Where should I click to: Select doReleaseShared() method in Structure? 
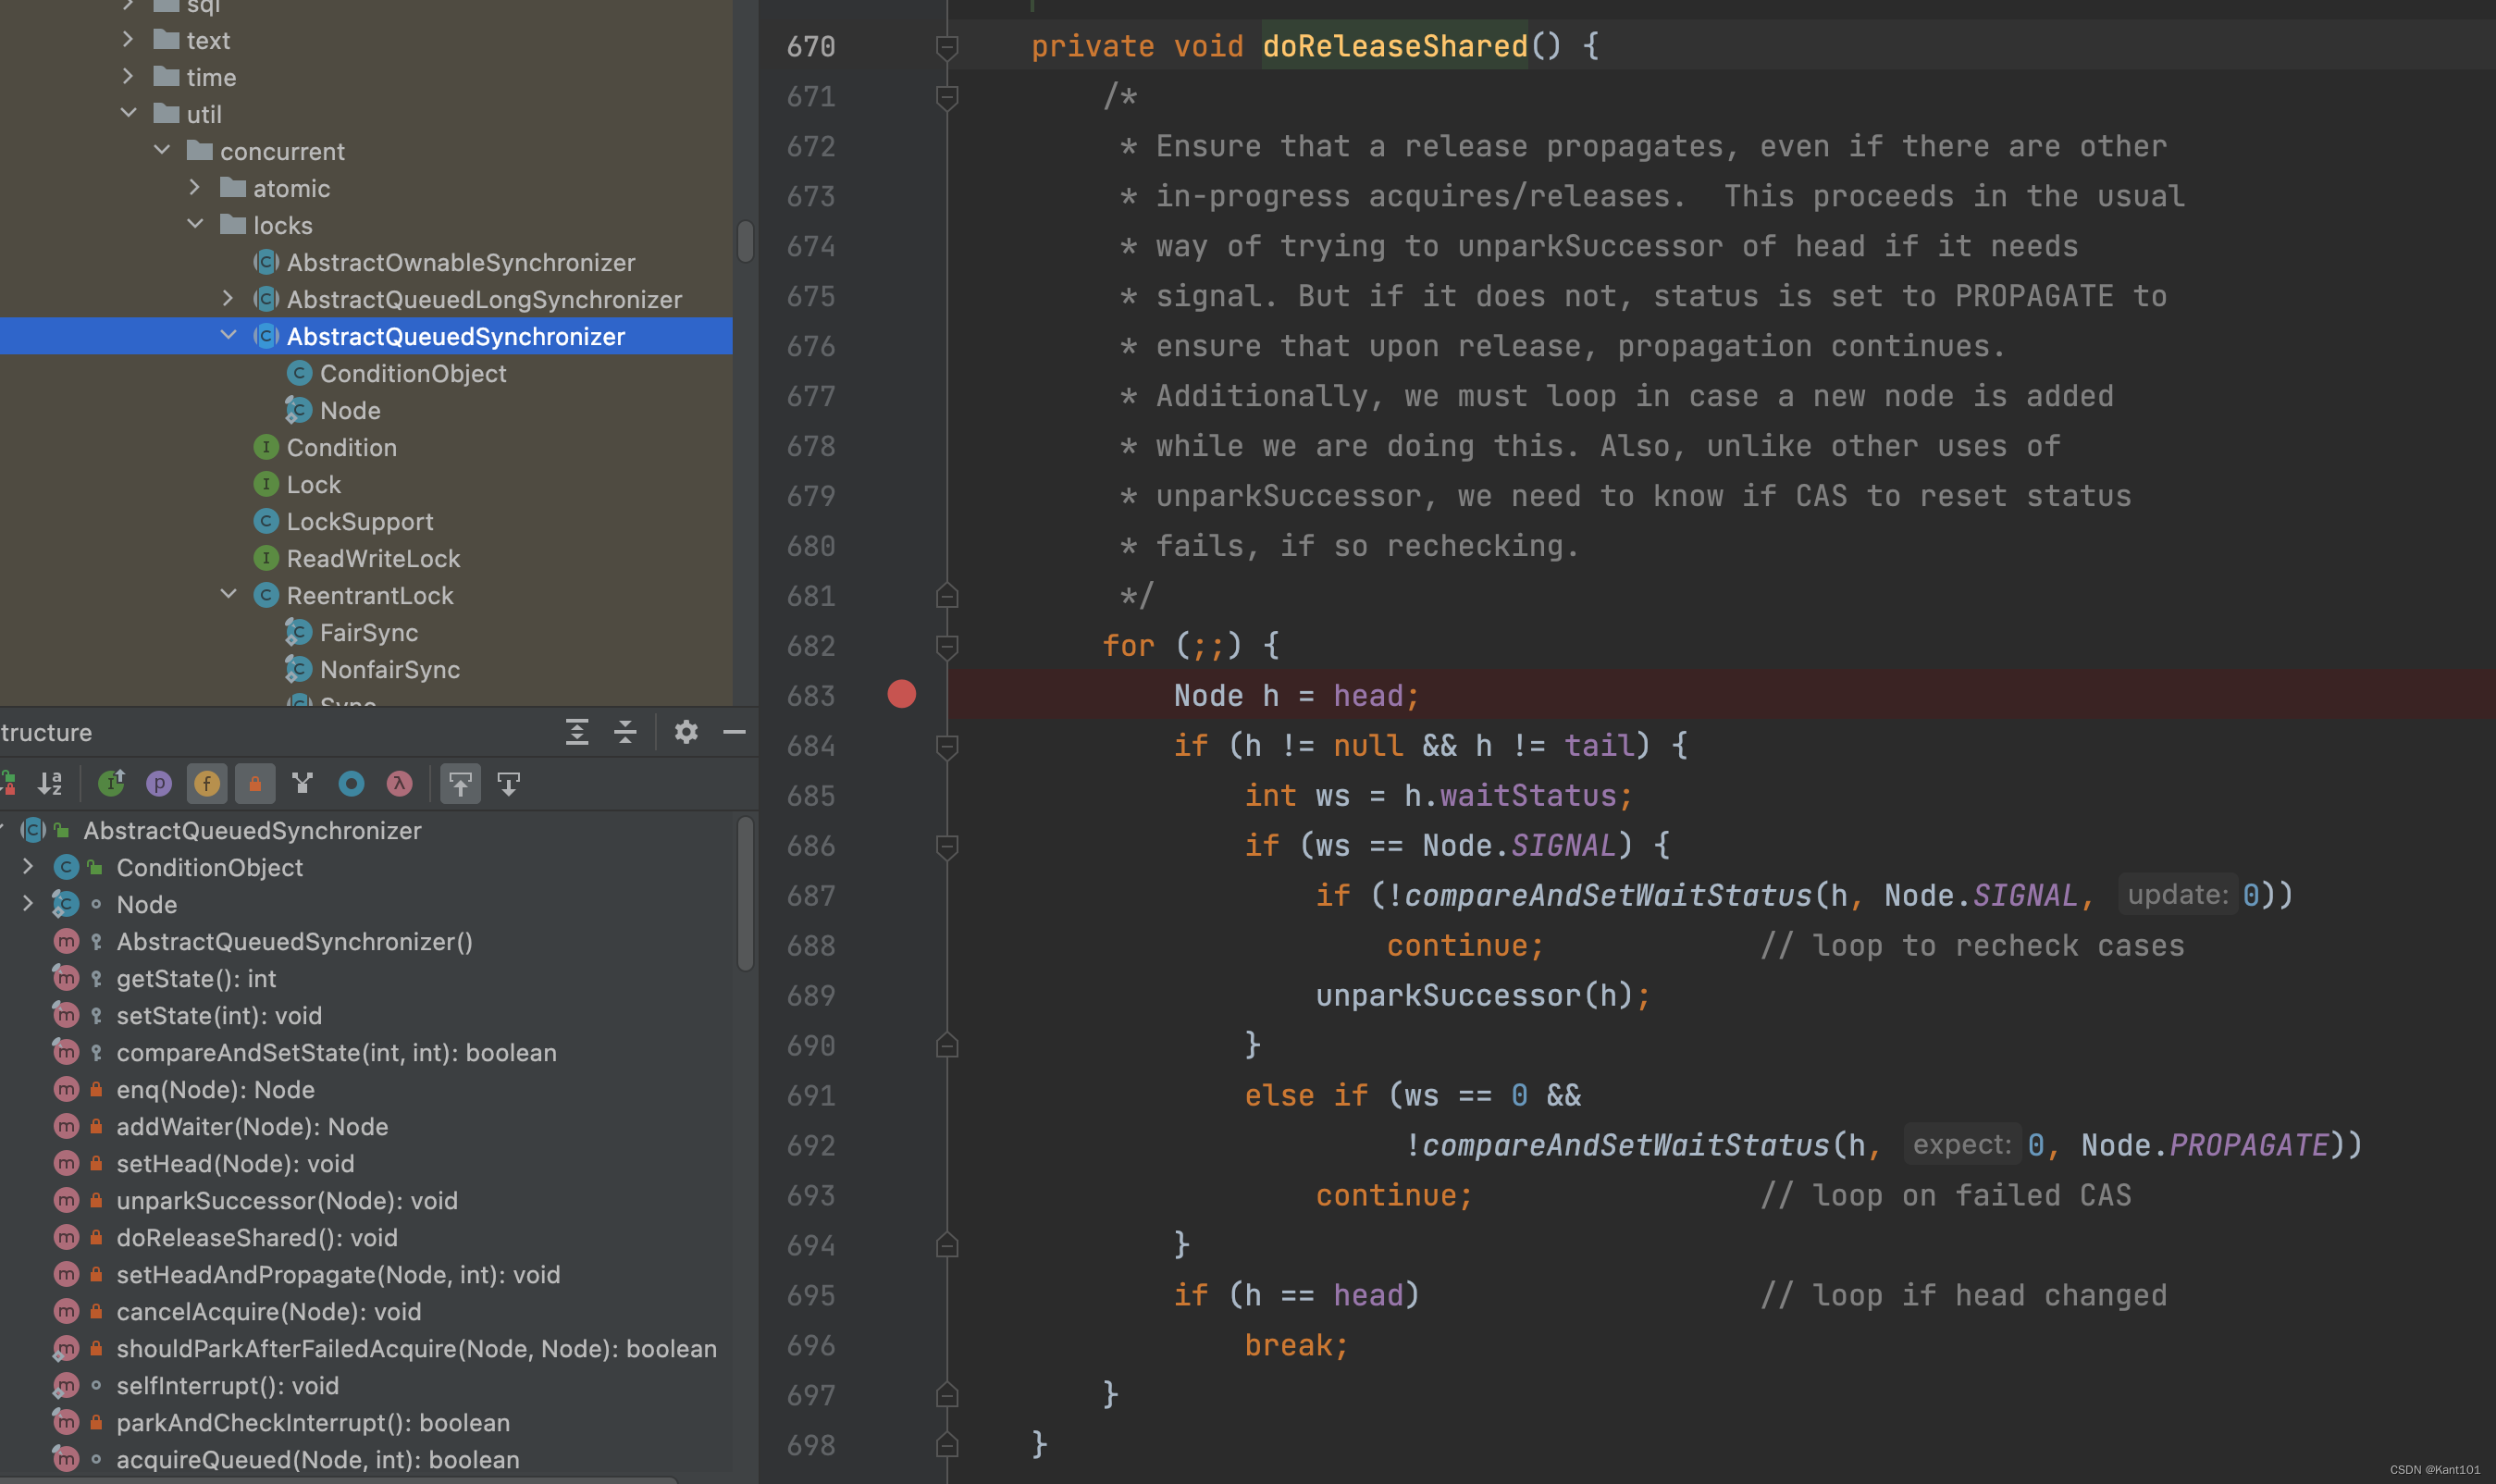pyautogui.click(x=256, y=1237)
